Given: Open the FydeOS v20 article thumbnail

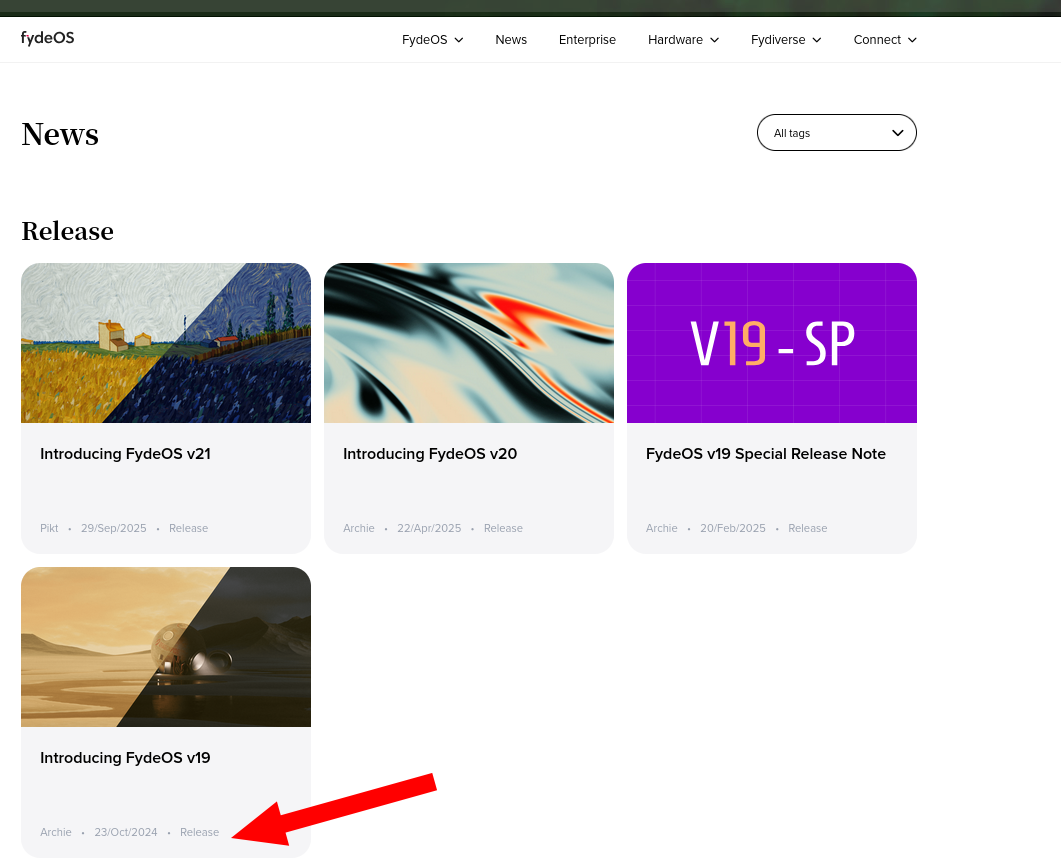Looking at the screenshot, I should [x=469, y=343].
